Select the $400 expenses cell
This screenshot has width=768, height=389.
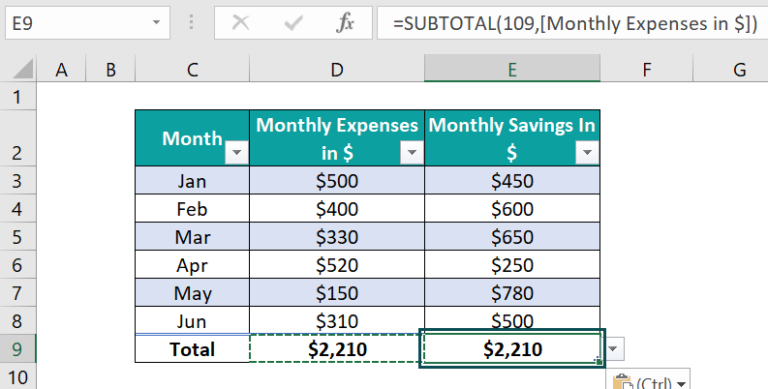point(337,209)
